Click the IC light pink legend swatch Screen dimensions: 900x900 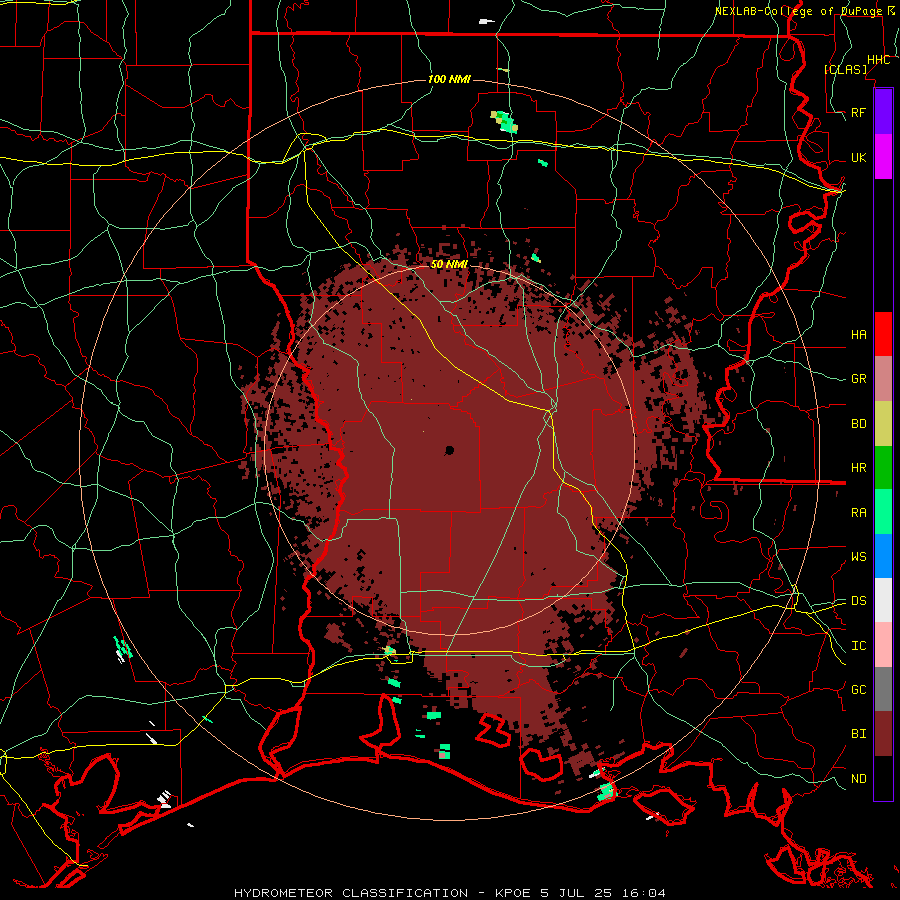(x=883, y=645)
